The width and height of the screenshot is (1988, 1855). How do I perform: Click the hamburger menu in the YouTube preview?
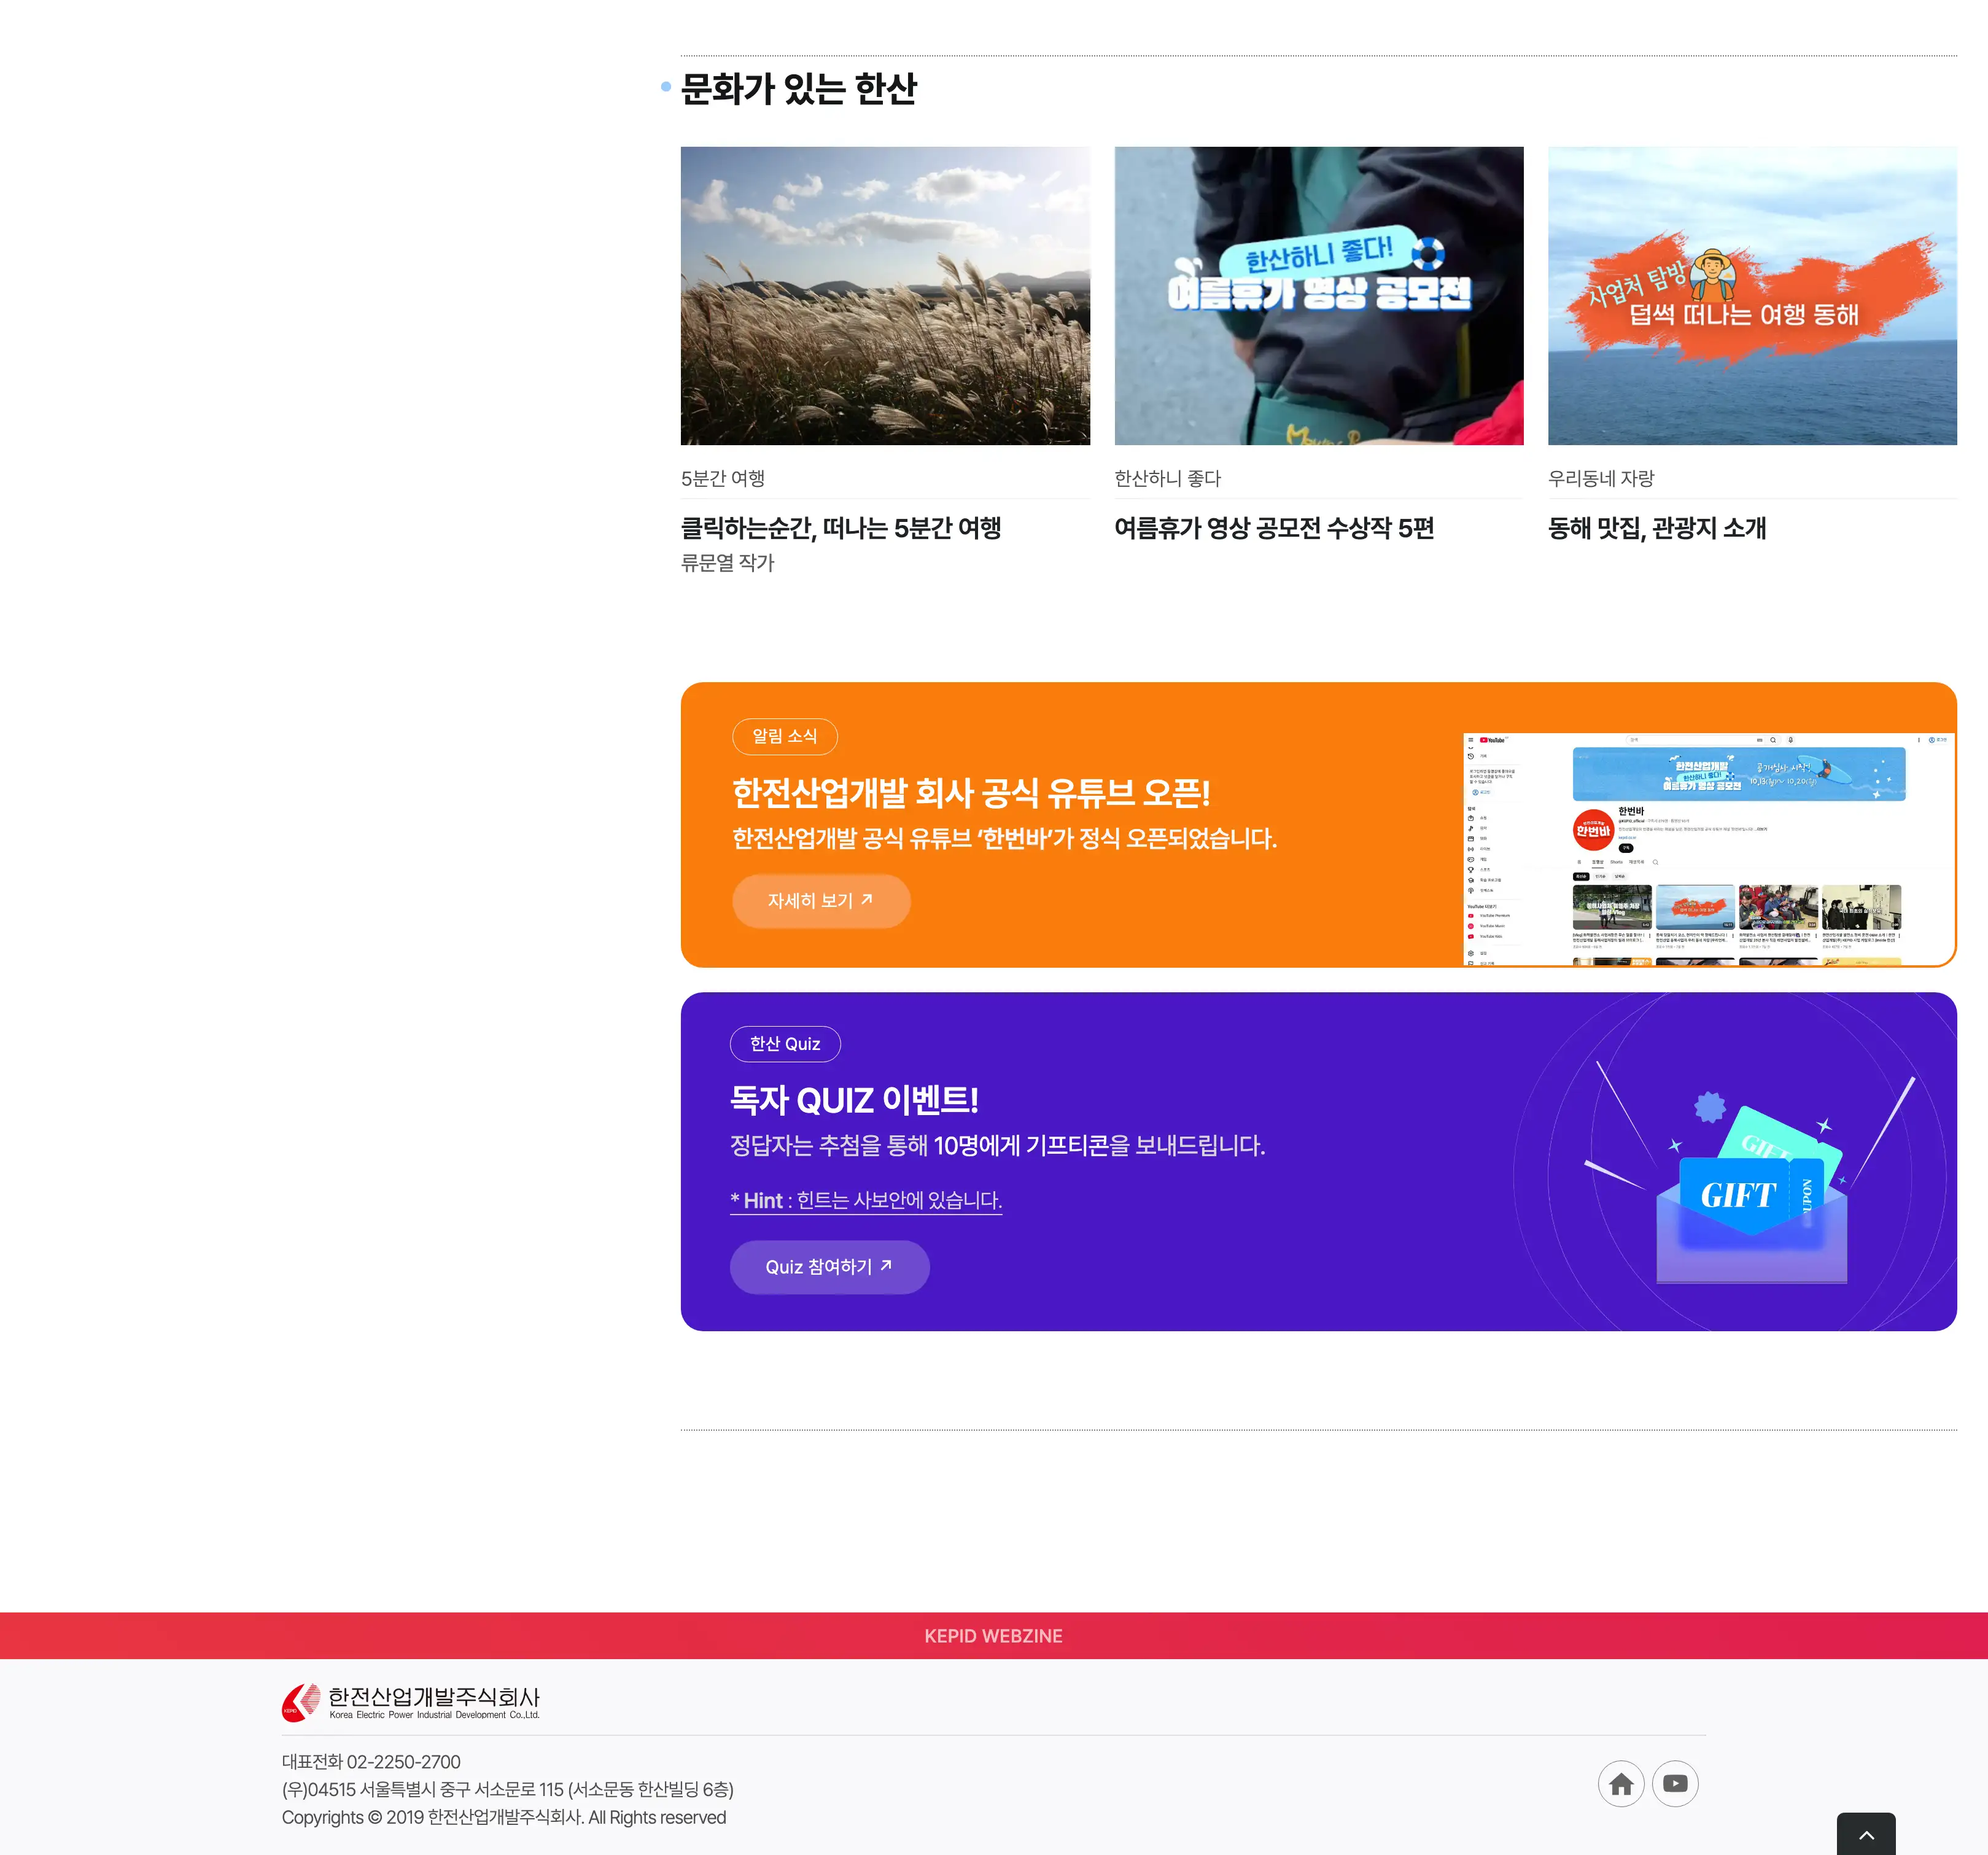(1471, 740)
